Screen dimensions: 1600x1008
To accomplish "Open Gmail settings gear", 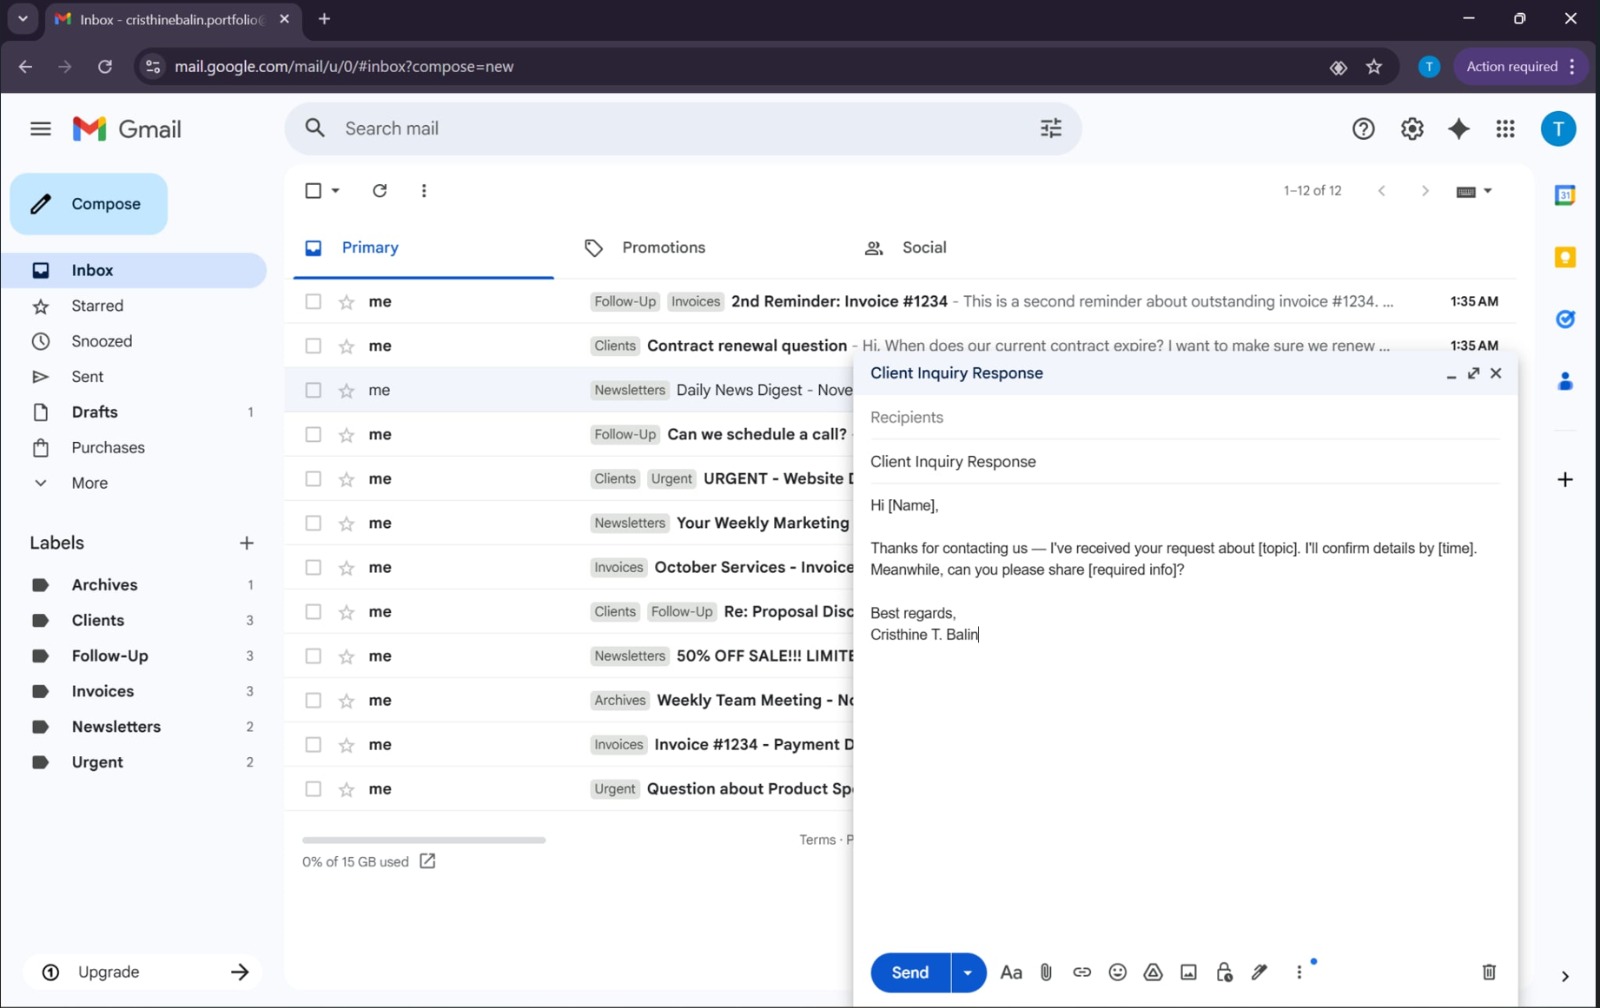I will click(x=1412, y=129).
